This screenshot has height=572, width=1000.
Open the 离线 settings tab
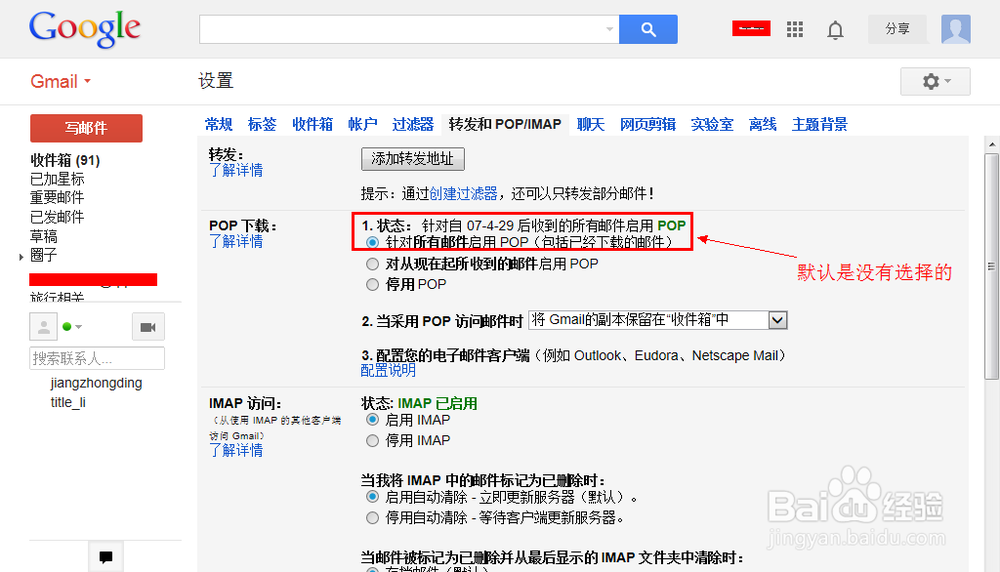point(763,124)
